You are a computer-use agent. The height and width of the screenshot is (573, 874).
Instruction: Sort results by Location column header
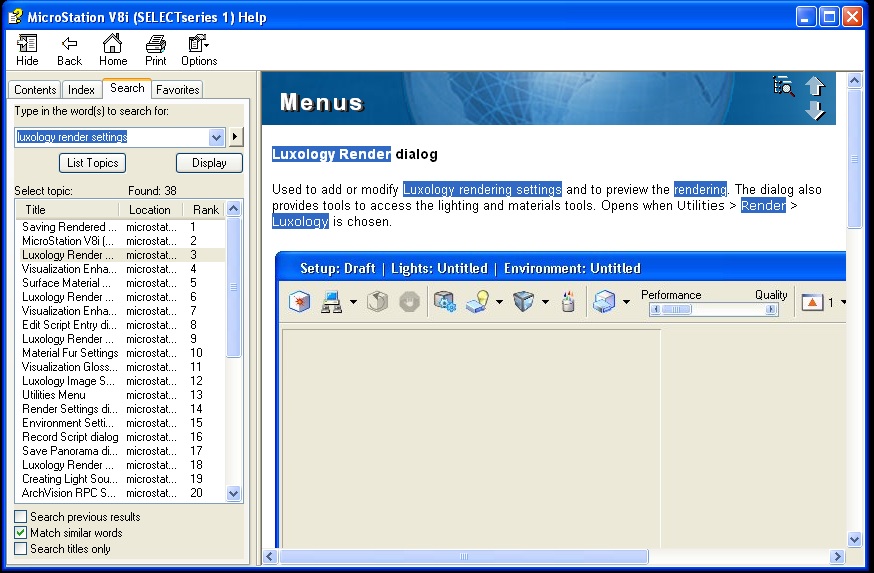click(150, 210)
